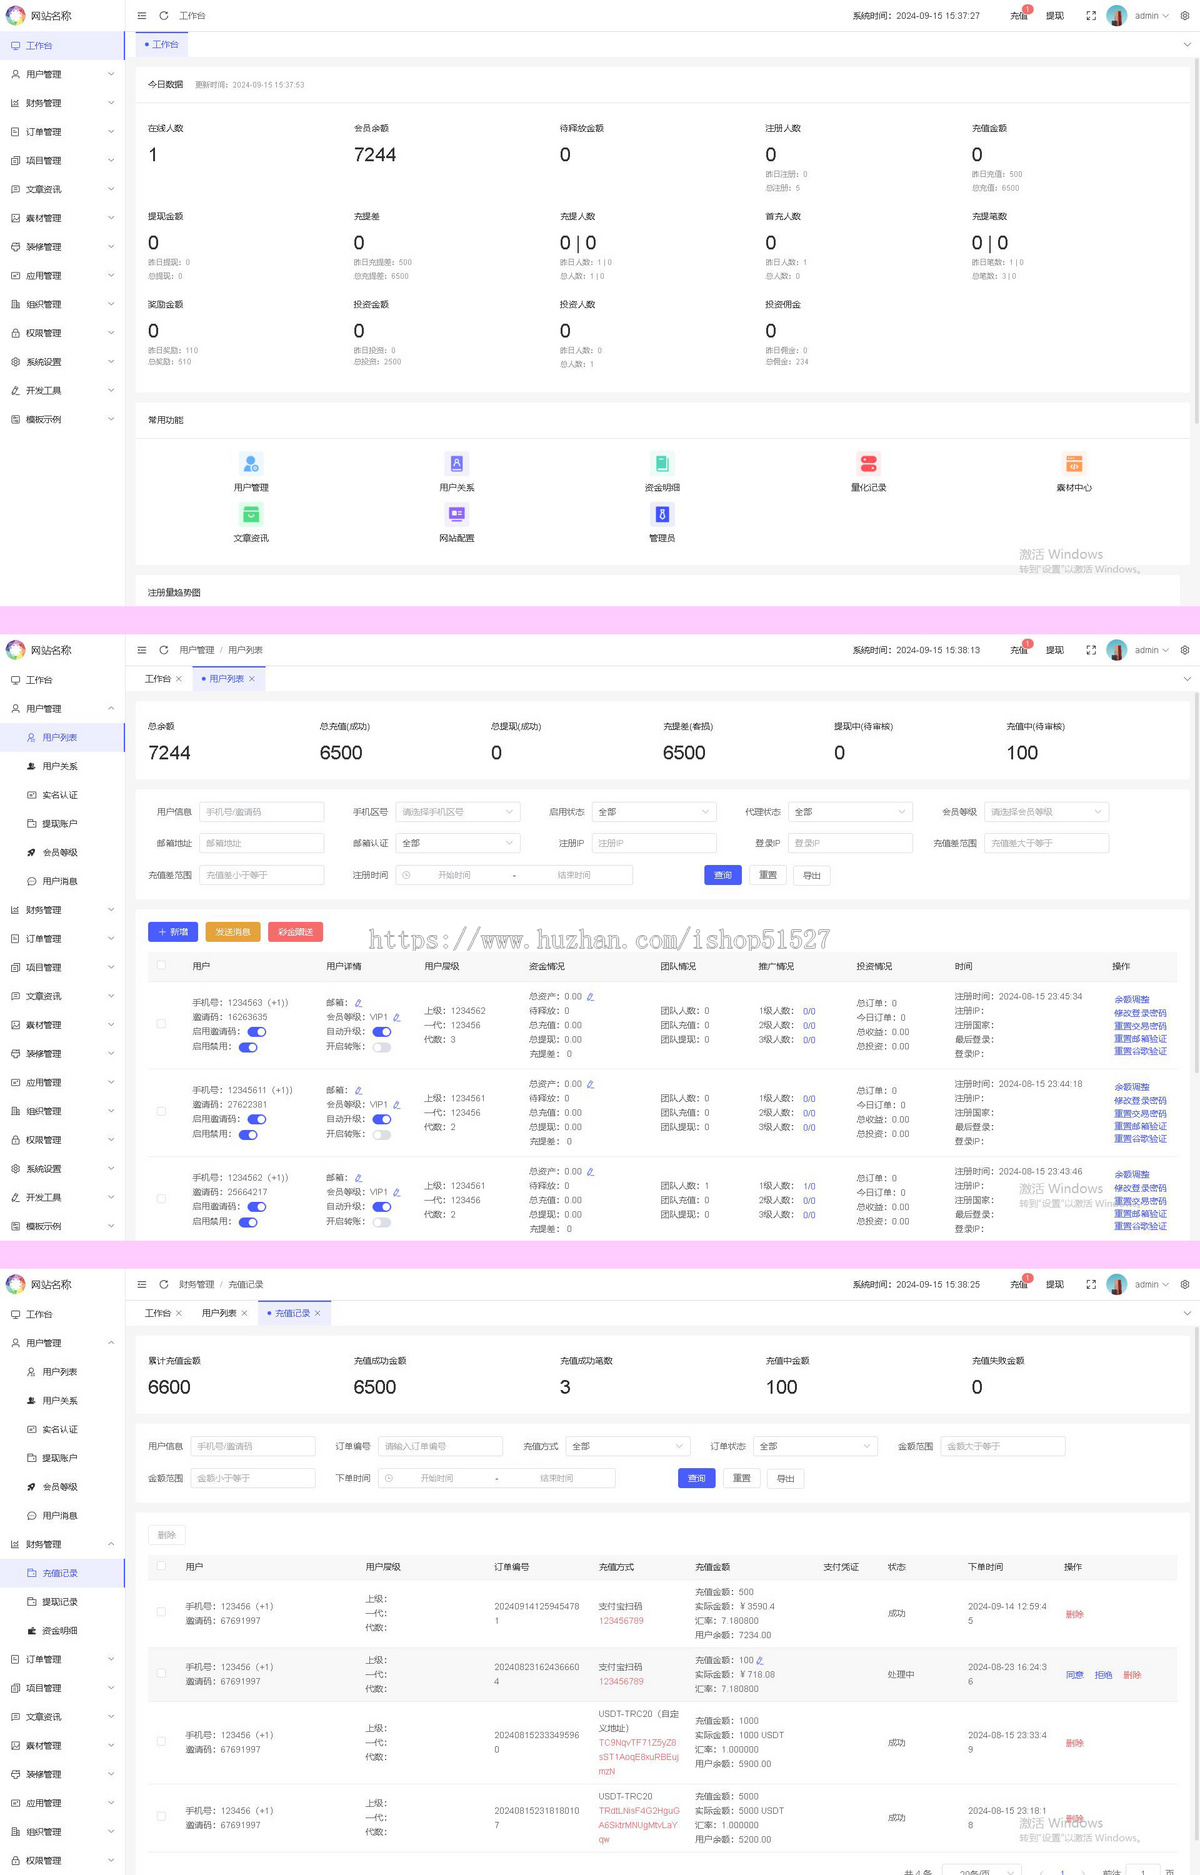Enable 开启转账 switch for user 1234562
The width and height of the screenshot is (1200, 1875).
click(x=382, y=1222)
